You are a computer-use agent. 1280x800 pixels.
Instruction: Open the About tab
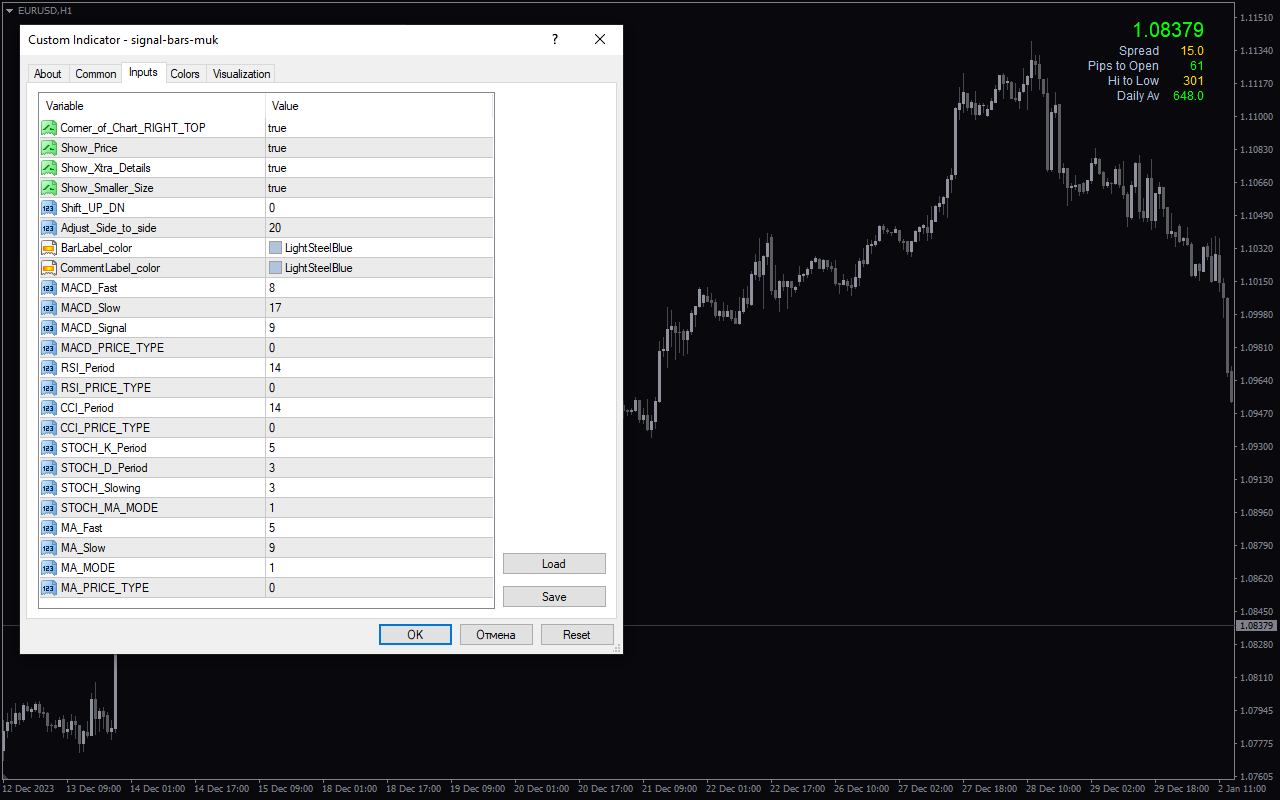click(x=48, y=74)
